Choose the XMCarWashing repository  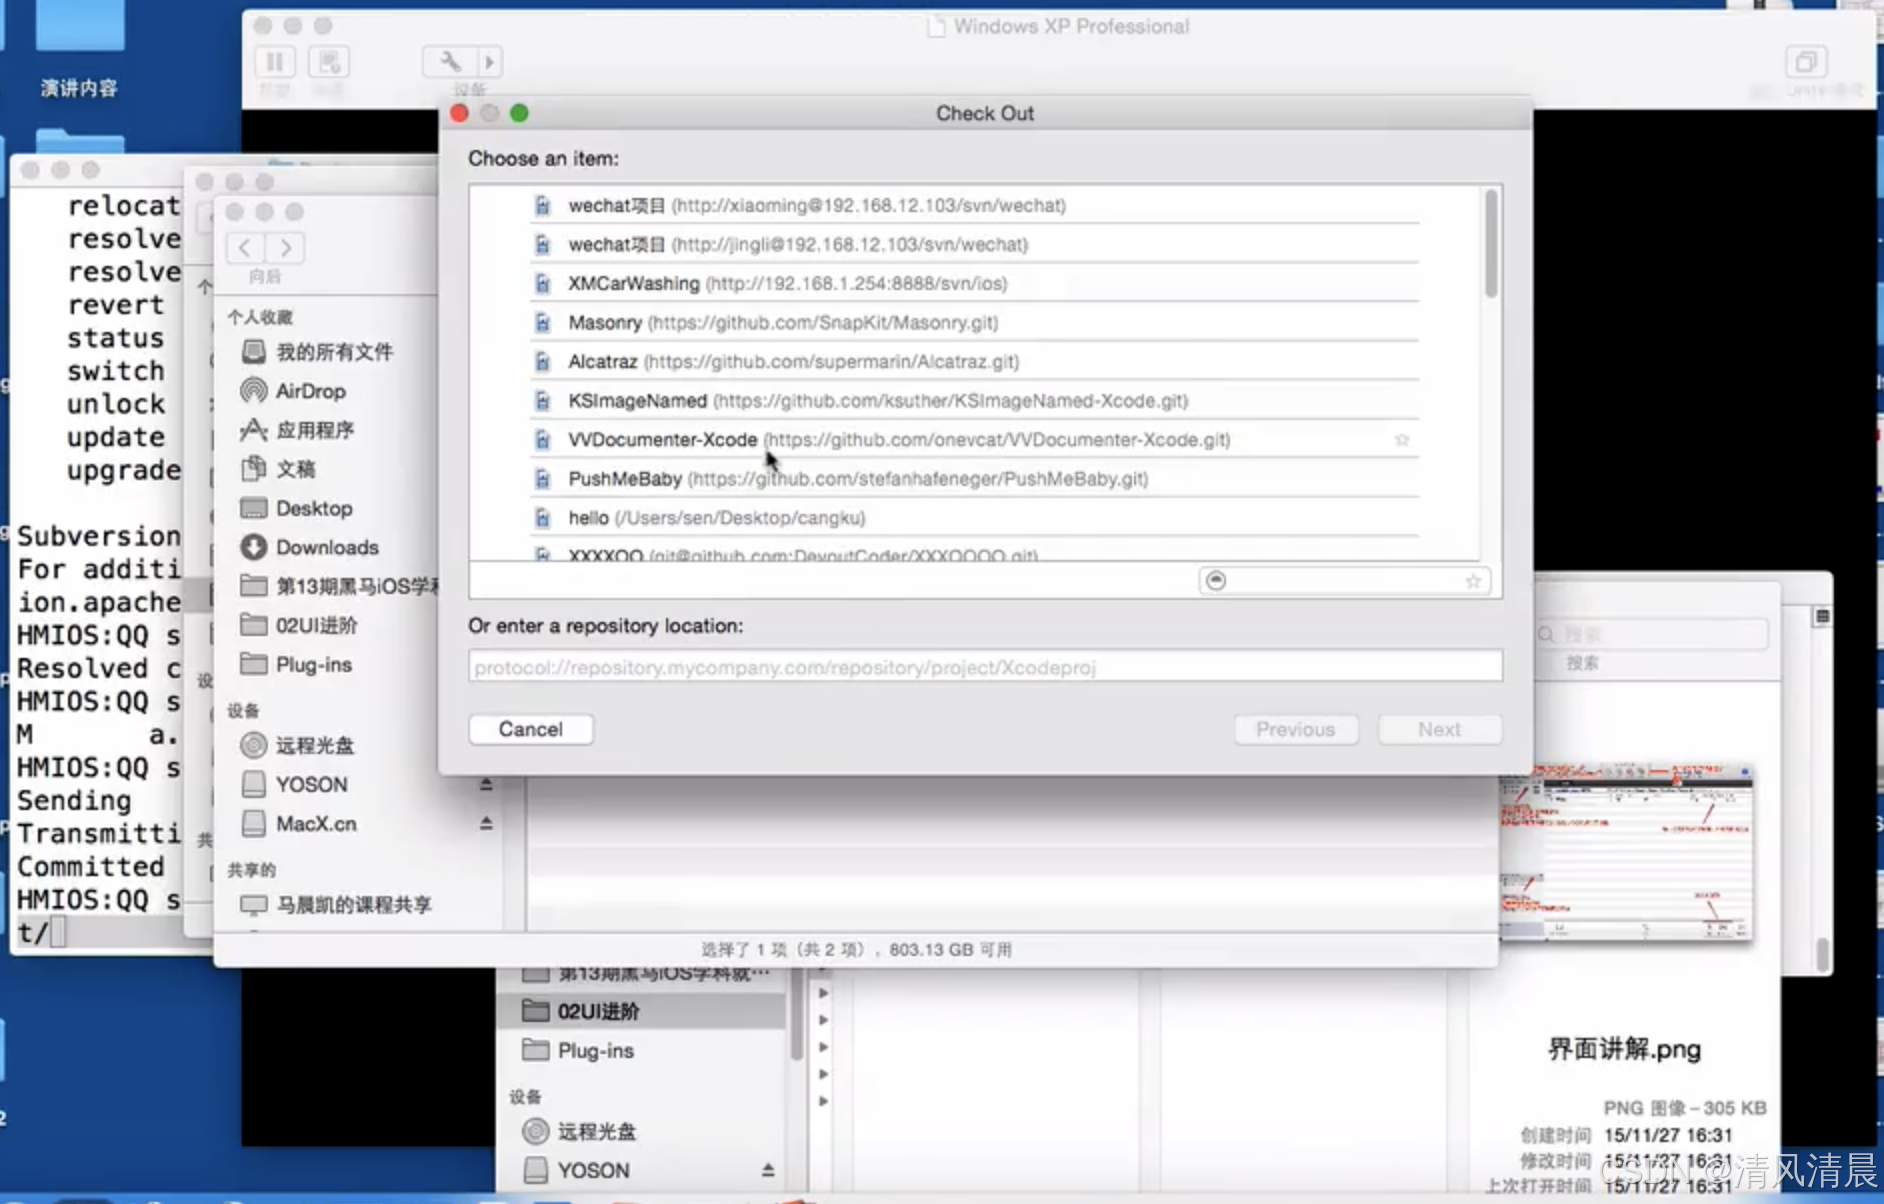(974, 283)
